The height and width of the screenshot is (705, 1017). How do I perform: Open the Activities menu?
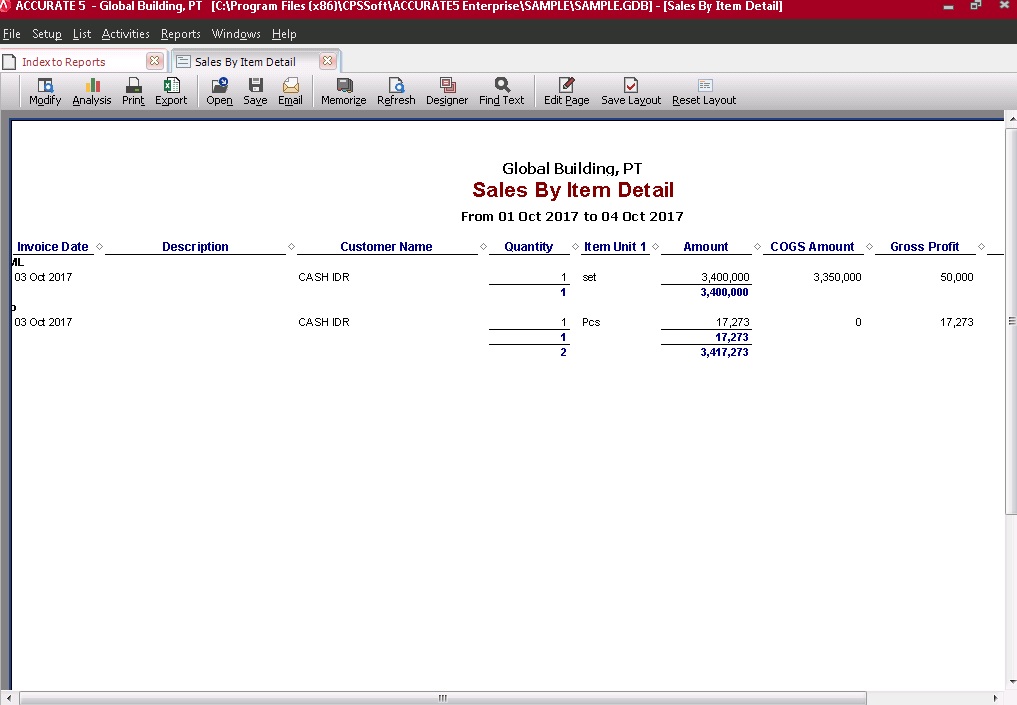[x=125, y=34]
